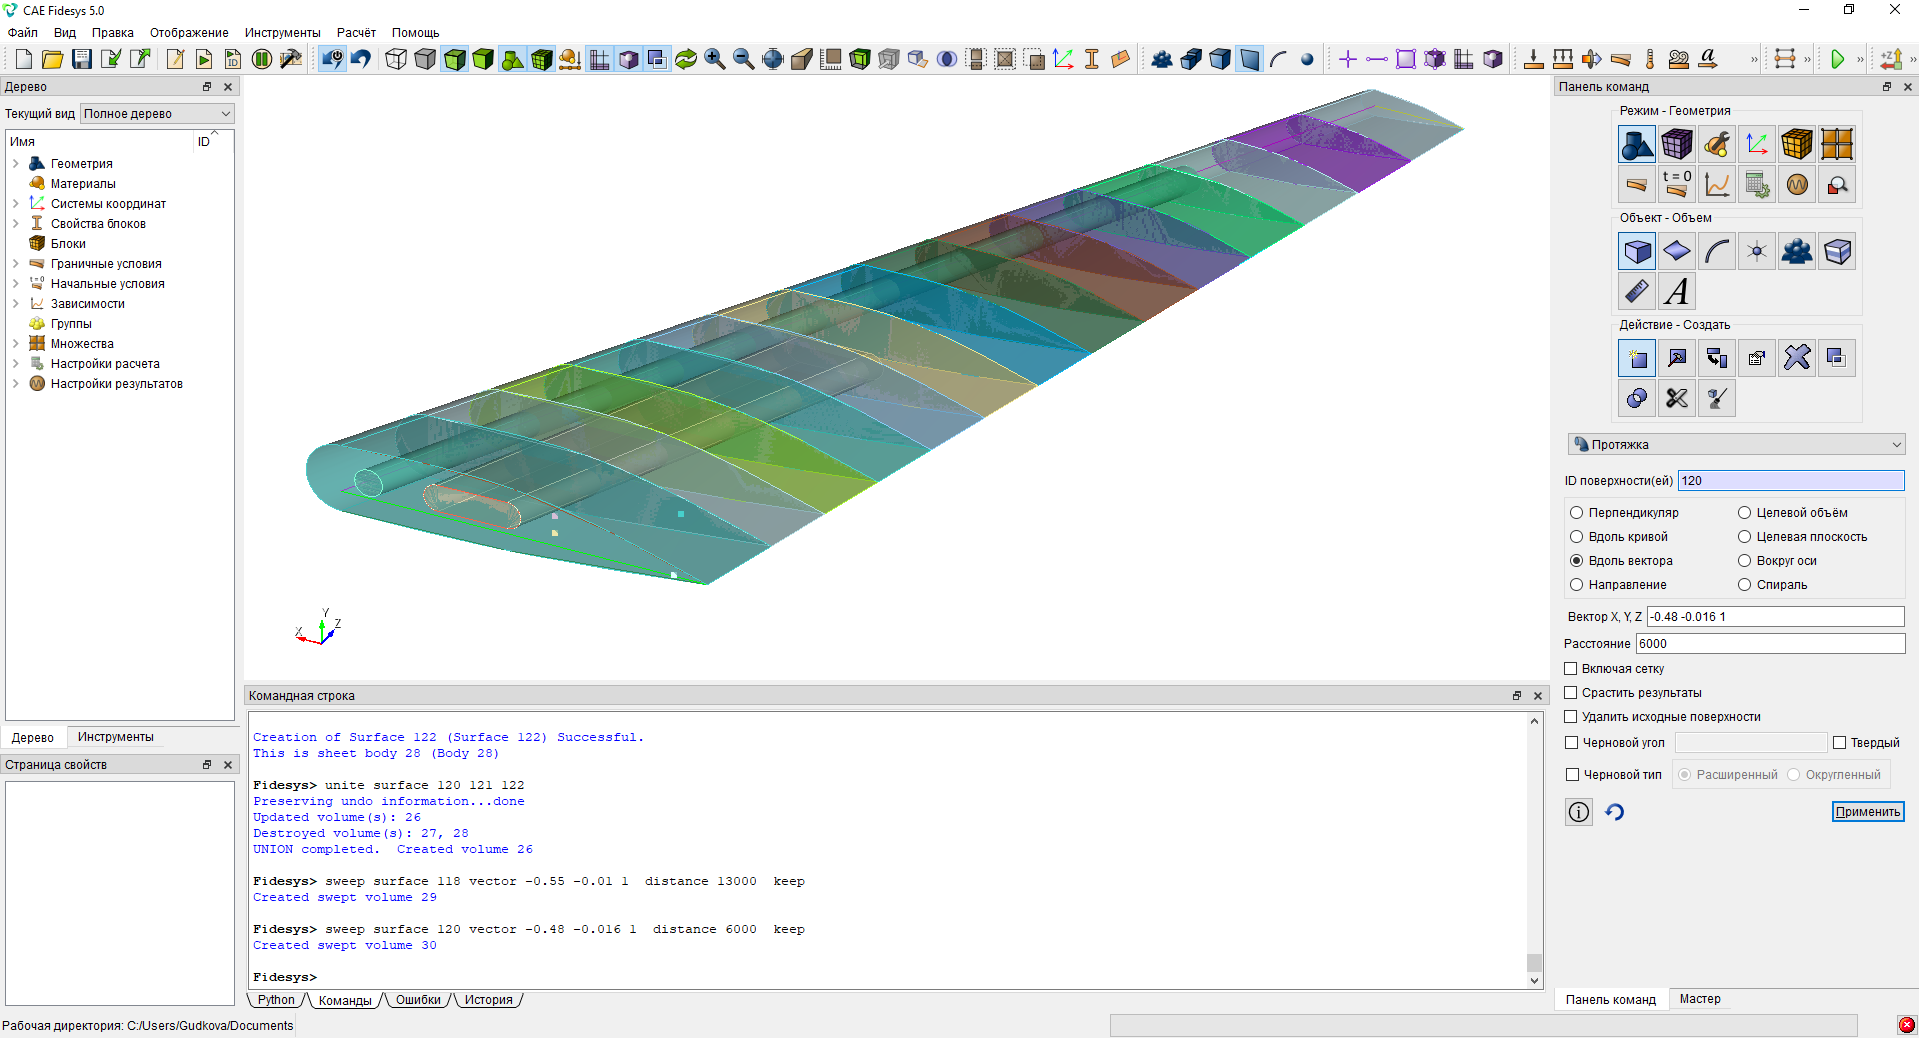This screenshot has width=1919, height=1038.
Task: Click the Zoom out magnifier icon
Action: coord(744,59)
